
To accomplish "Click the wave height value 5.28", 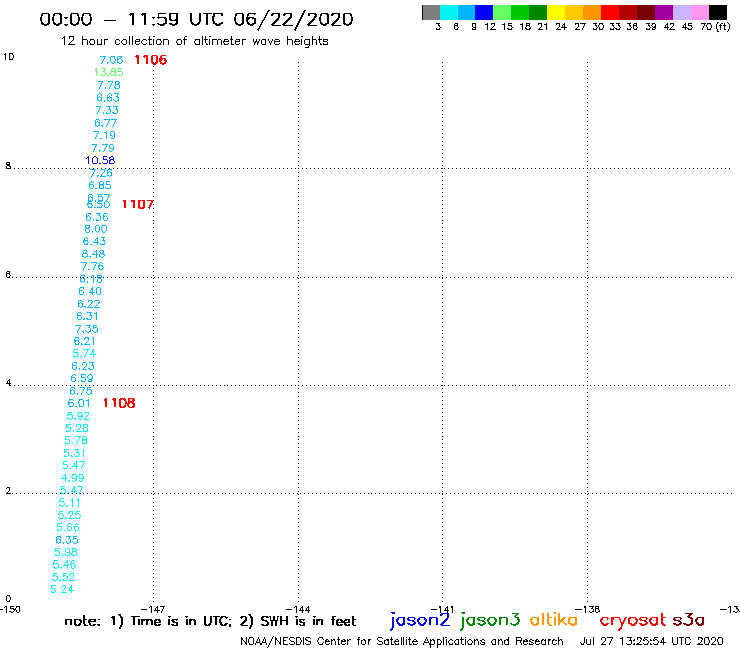I will tap(77, 428).
